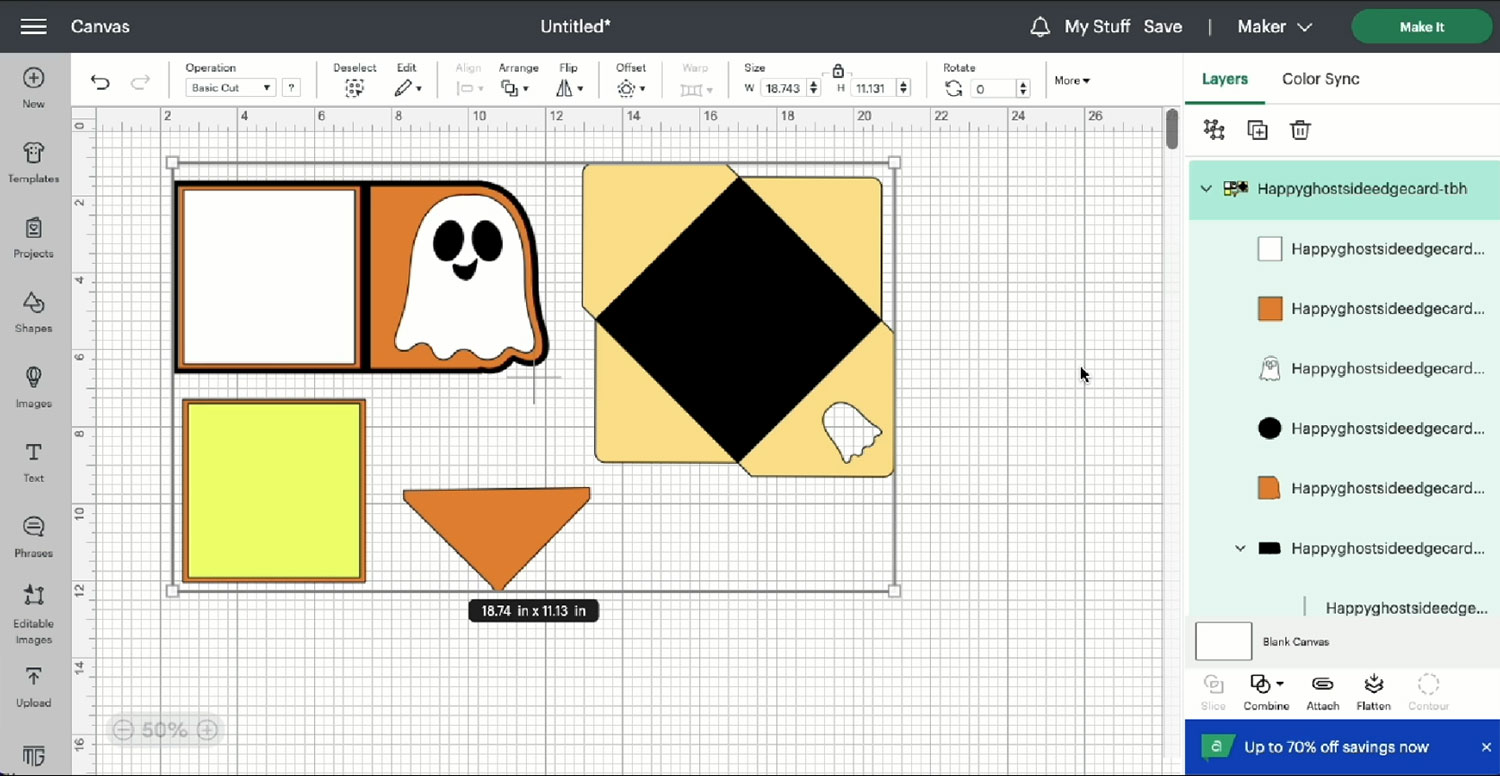The height and width of the screenshot is (776, 1500).
Task: Open the Arrange dropdown
Action: [513, 88]
